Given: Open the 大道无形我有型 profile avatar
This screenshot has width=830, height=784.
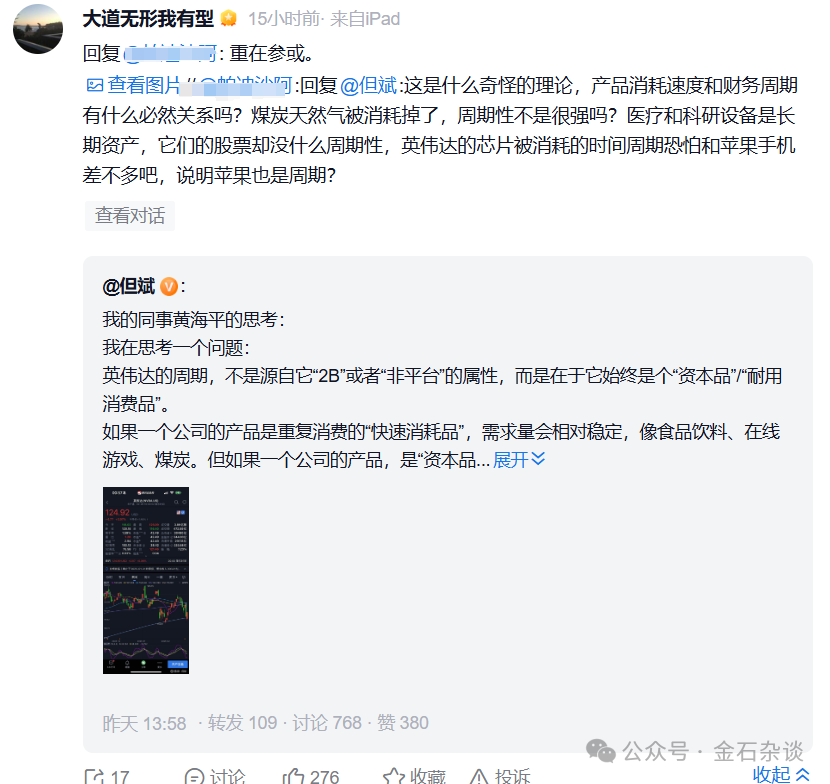Looking at the screenshot, I should [38, 29].
